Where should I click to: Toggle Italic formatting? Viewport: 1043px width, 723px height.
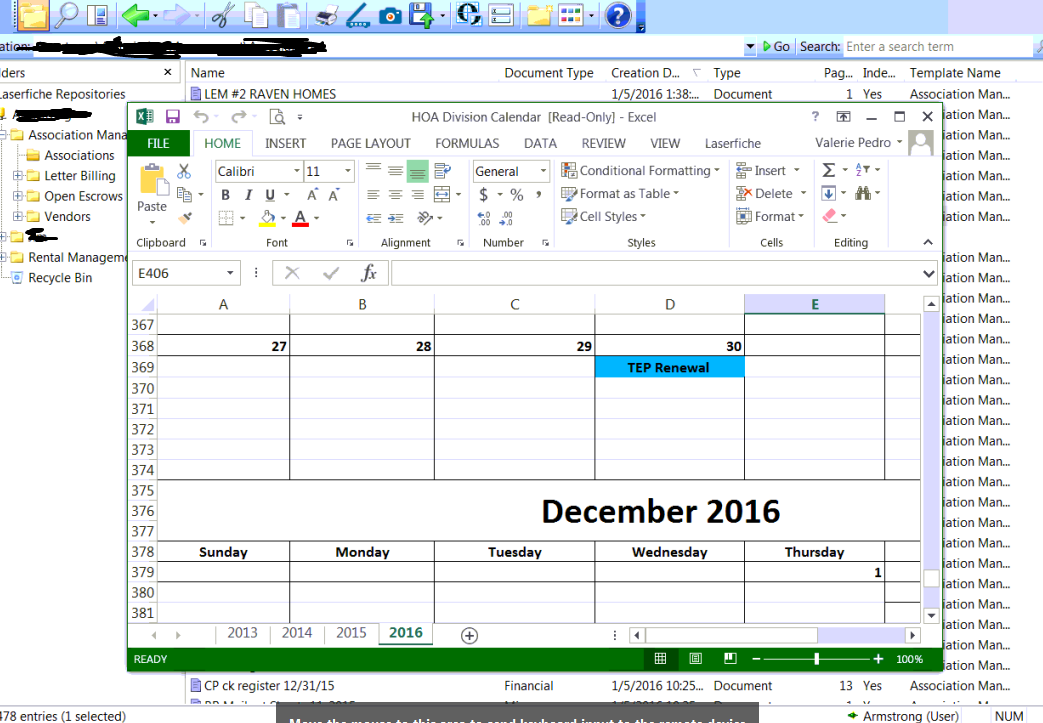248,195
